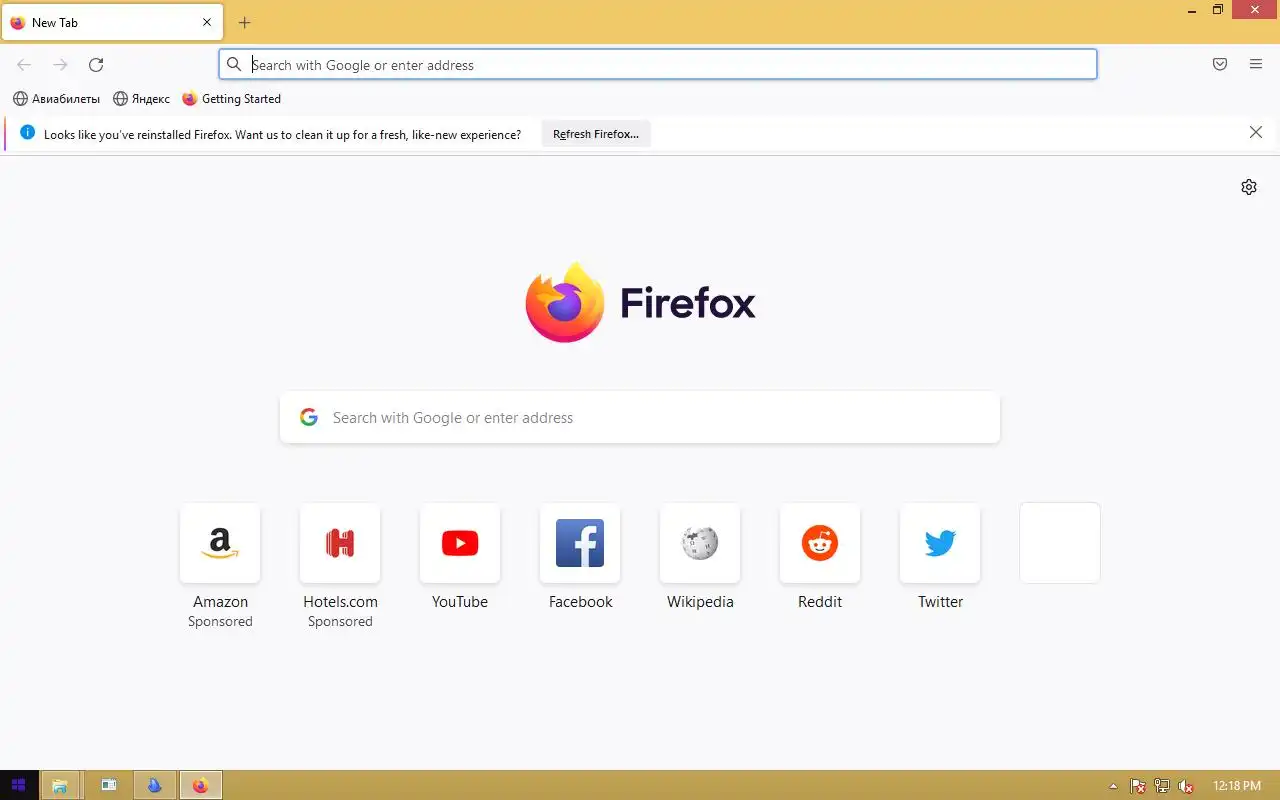The width and height of the screenshot is (1280, 800).
Task: Focus the address bar search field
Action: click(658, 65)
